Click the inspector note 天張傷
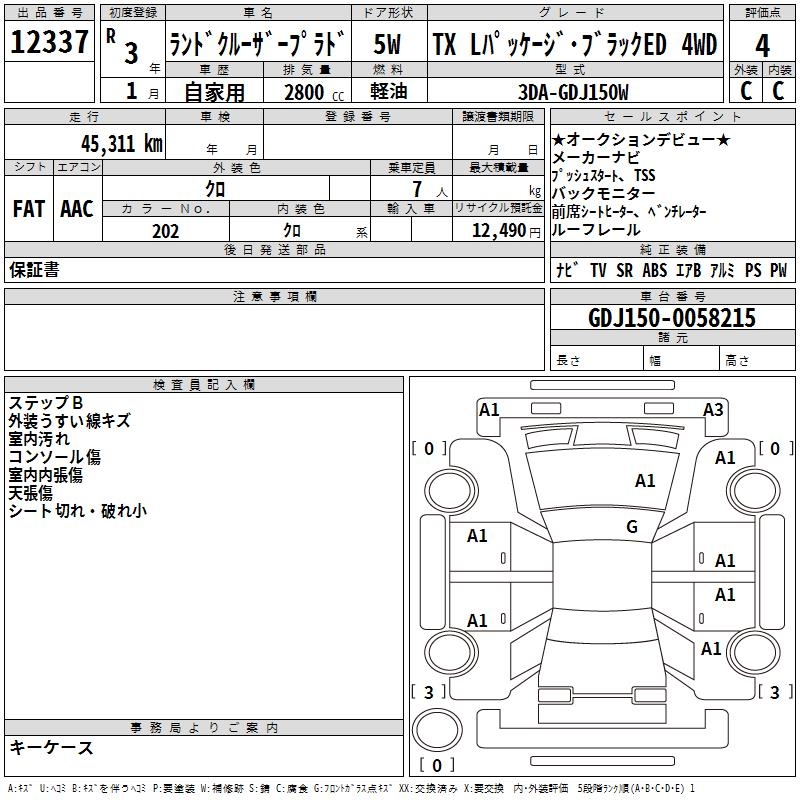800x800 pixels. point(31,493)
